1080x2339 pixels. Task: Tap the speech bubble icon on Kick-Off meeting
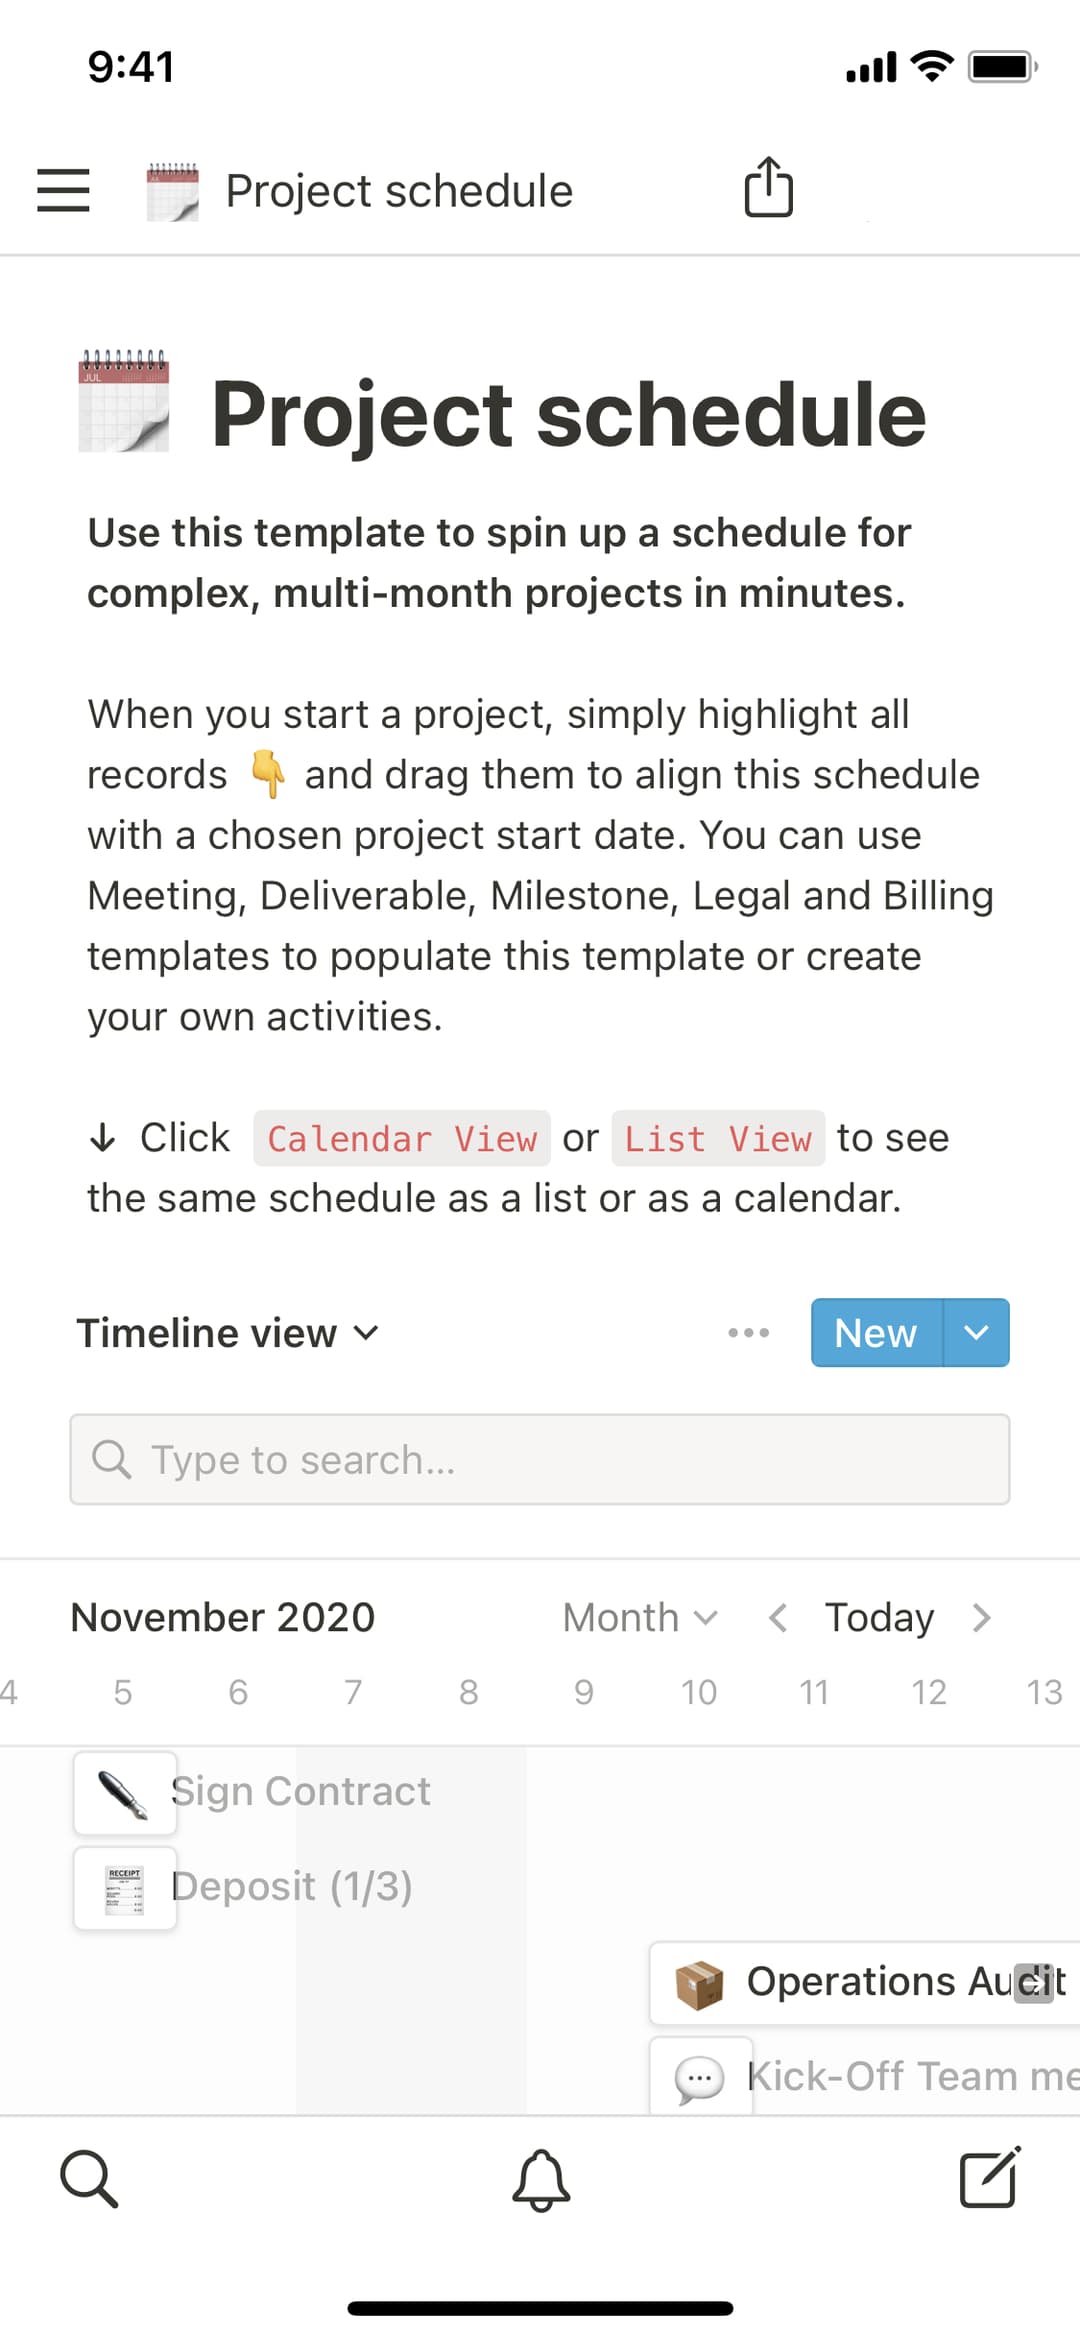(701, 2075)
